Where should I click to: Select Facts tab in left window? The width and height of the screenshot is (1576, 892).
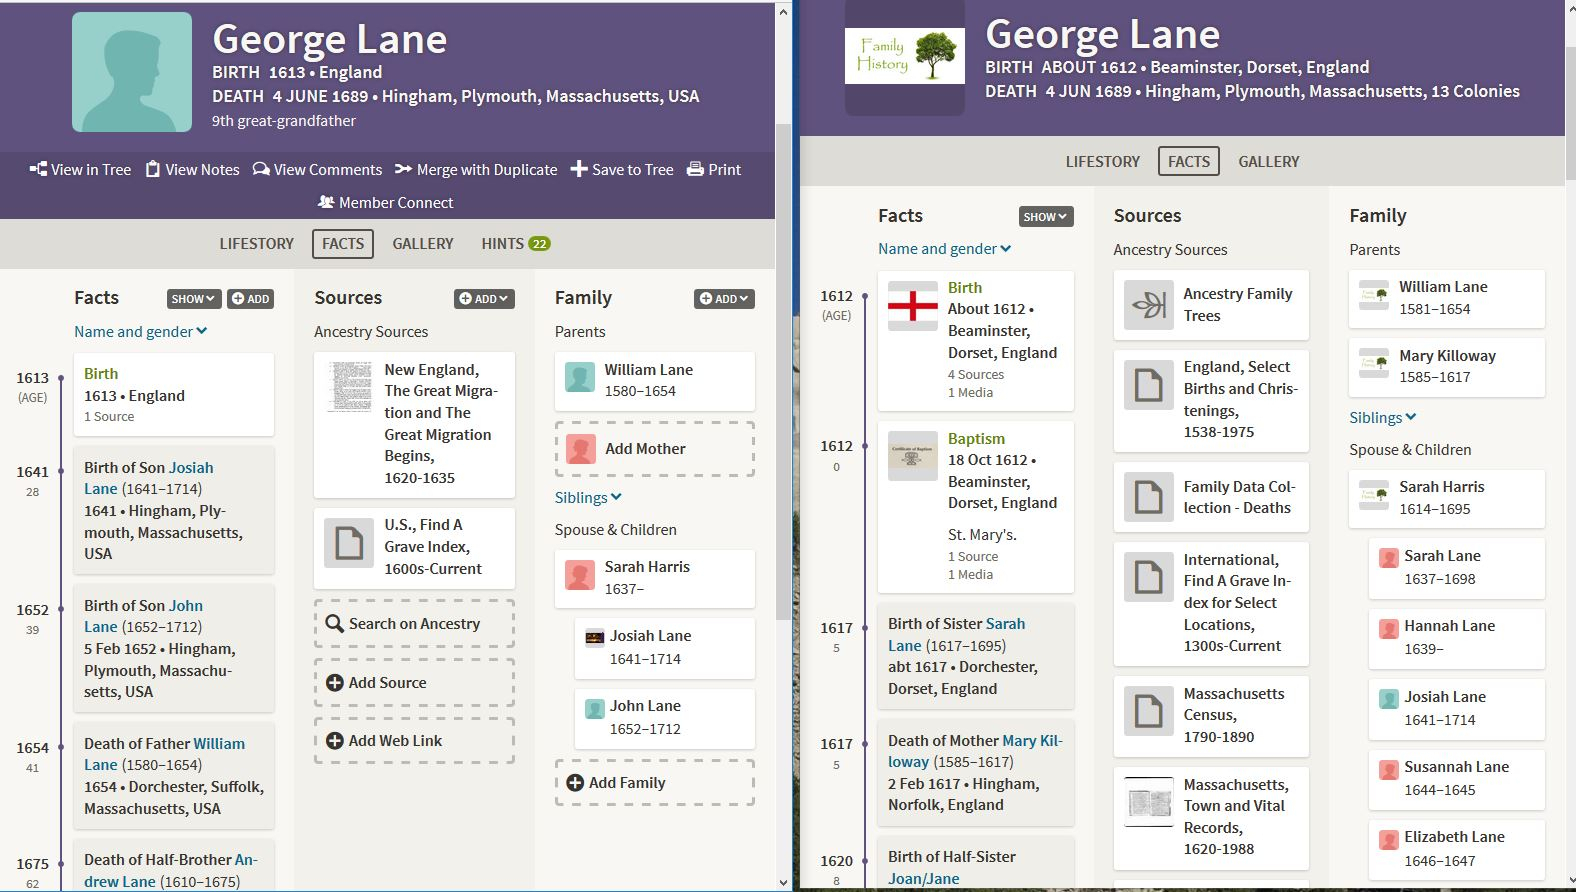point(343,244)
